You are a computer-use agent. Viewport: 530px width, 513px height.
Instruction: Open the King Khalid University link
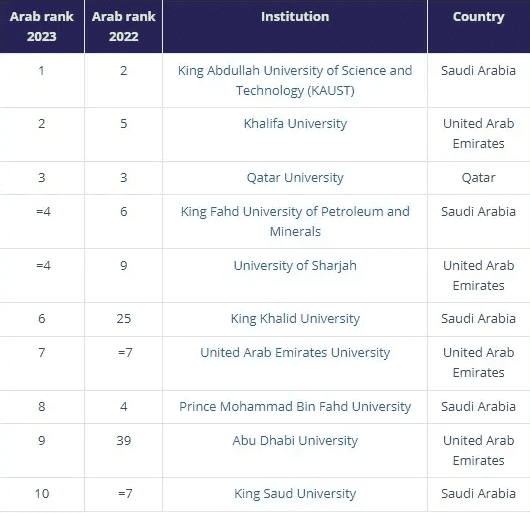pyautogui.click(x=295, y=319)
